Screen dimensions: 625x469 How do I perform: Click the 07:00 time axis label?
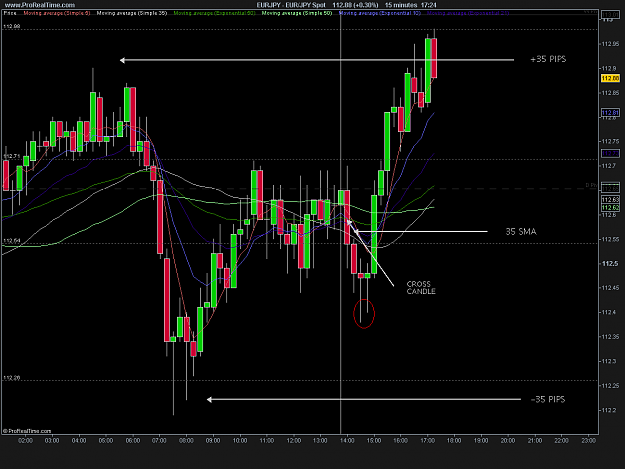click(x=159, y=440)
